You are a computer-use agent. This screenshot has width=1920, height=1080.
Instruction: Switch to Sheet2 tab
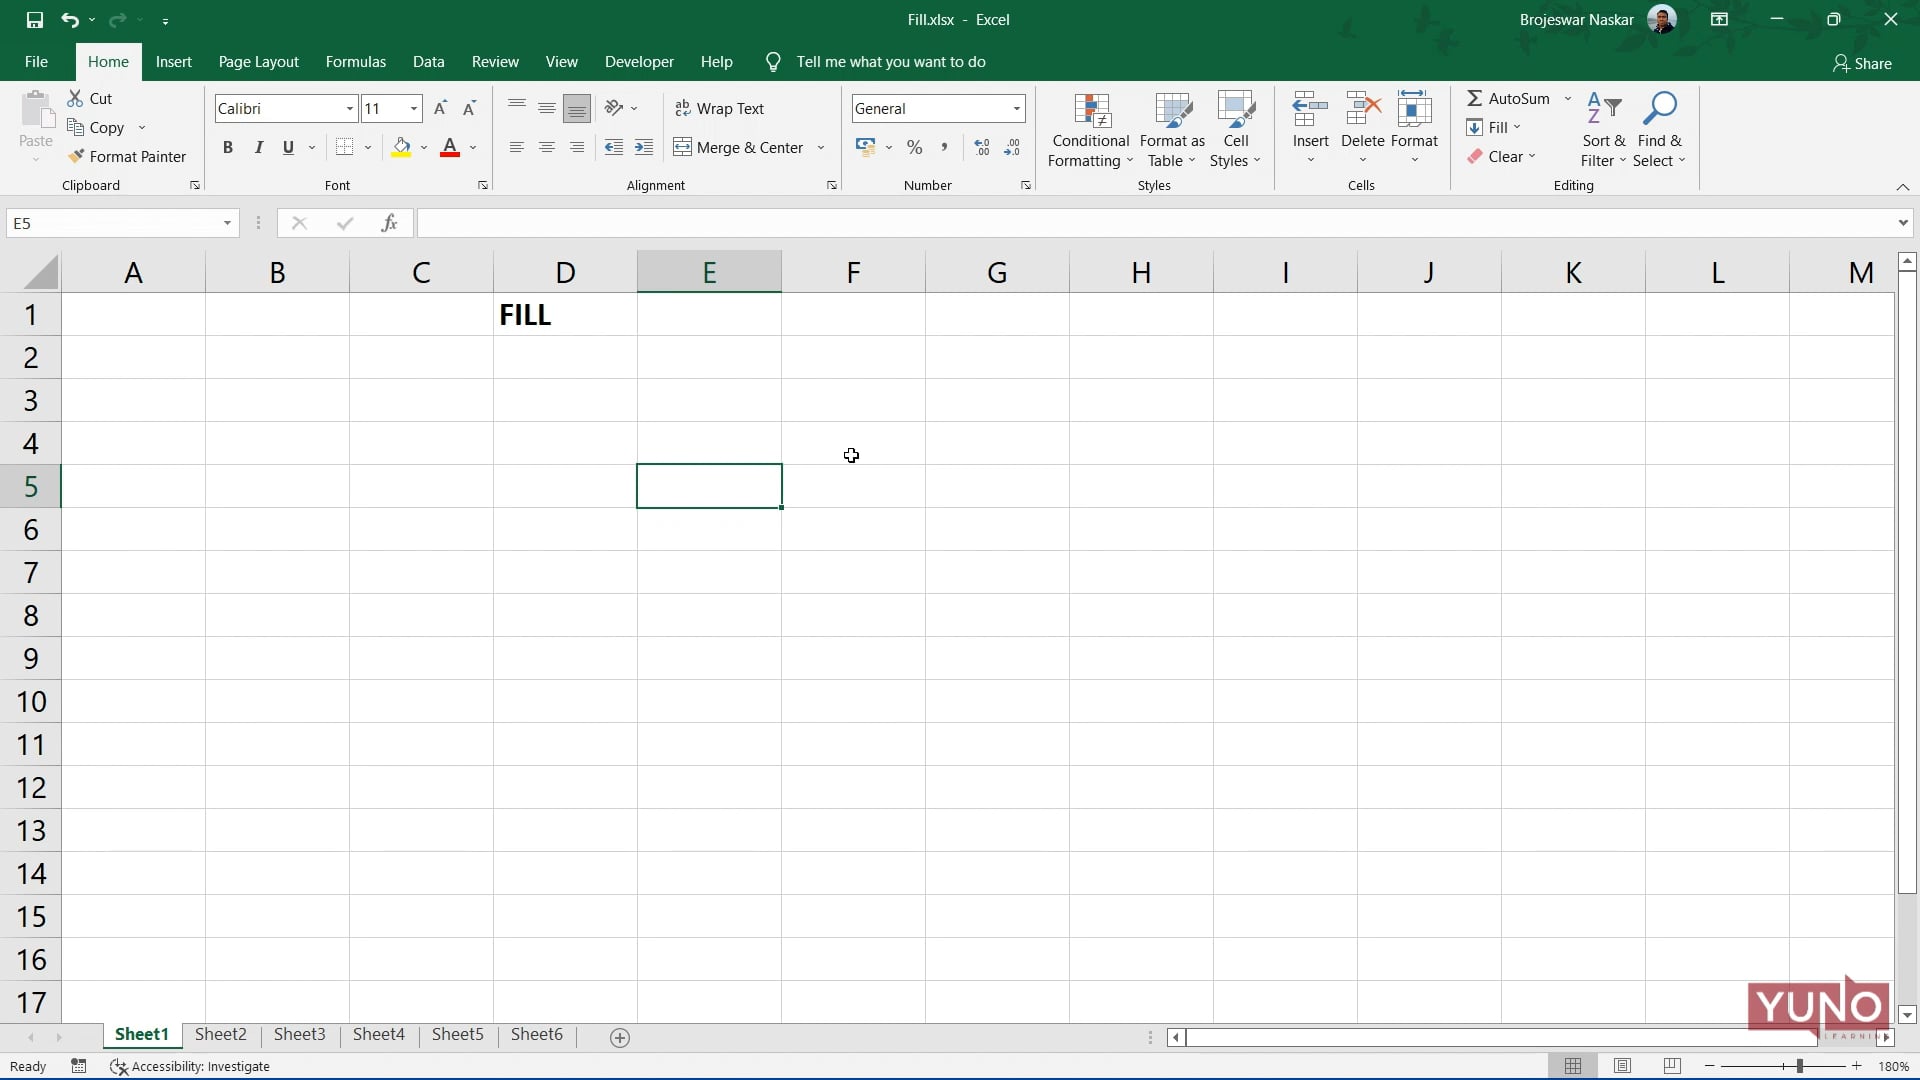coord(220,1034)
